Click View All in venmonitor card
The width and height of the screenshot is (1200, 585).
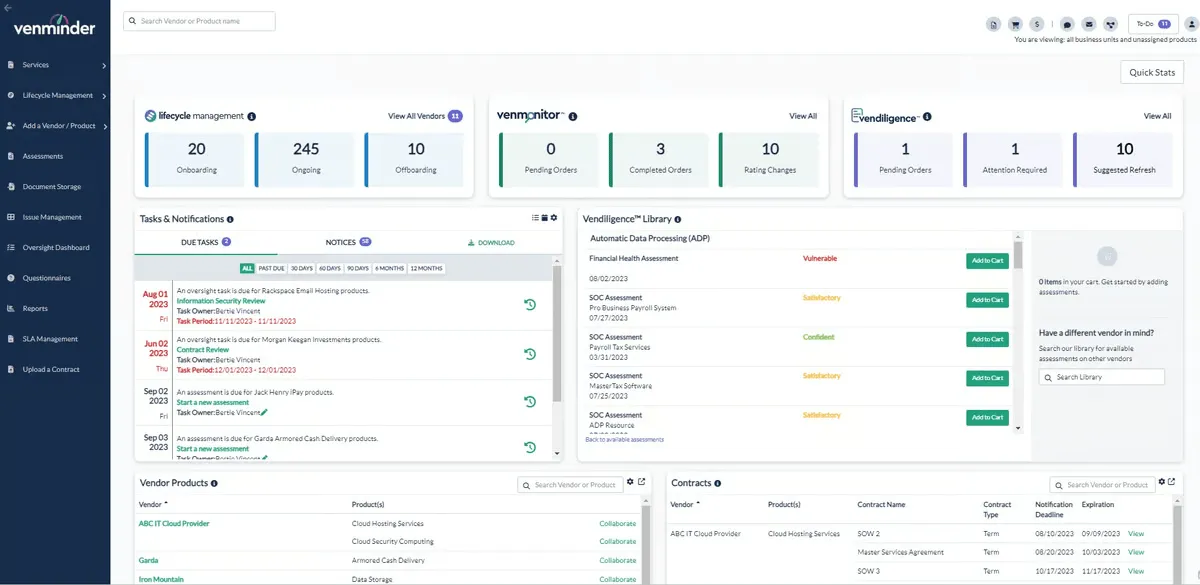(803, 116)
